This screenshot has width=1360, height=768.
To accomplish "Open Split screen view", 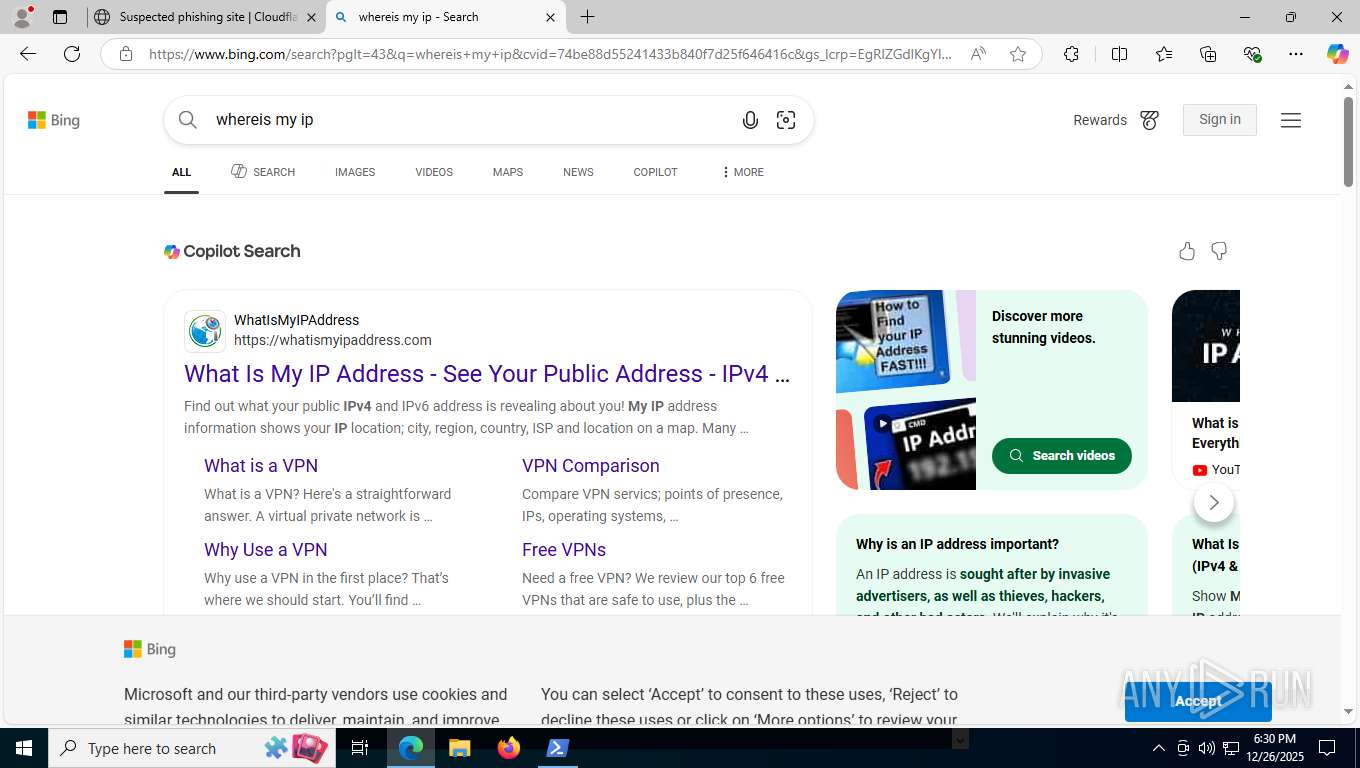I will coord(1119,54).
